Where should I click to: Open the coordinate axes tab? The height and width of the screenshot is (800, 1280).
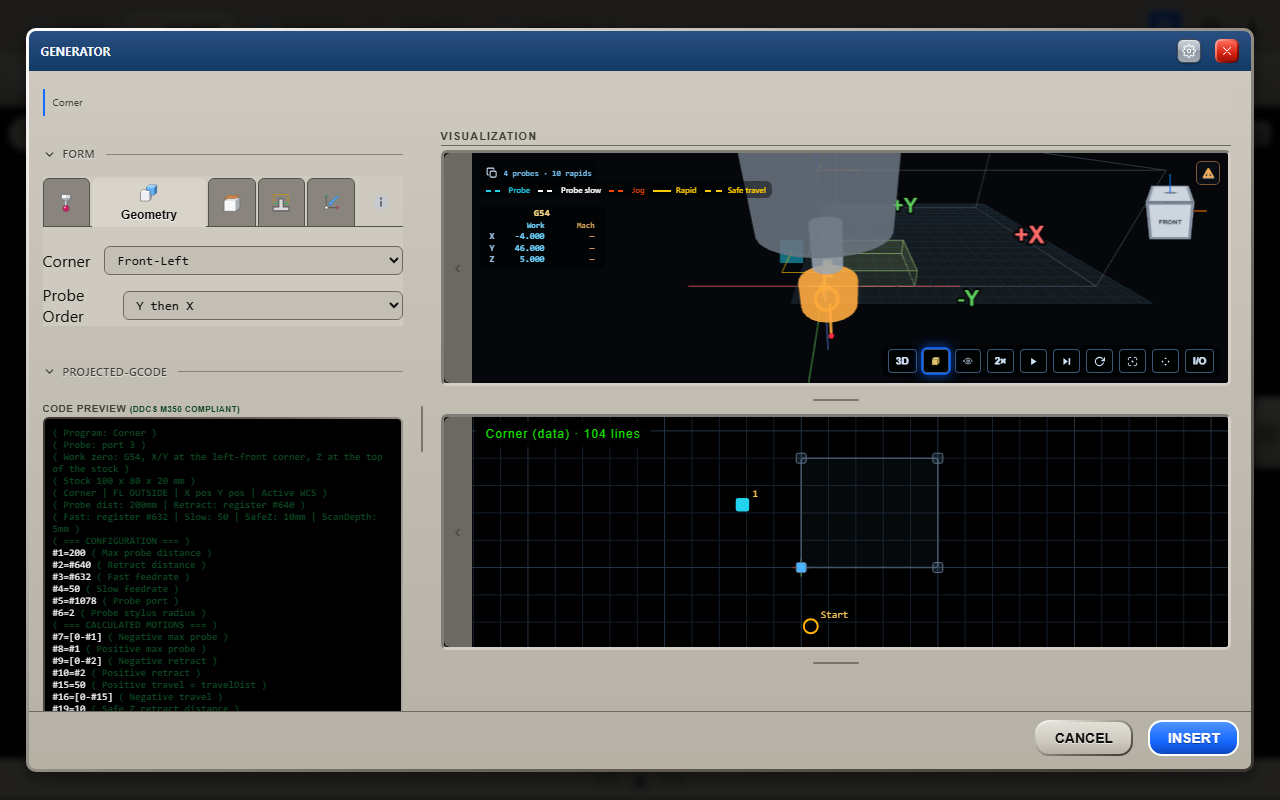[331, 202]
